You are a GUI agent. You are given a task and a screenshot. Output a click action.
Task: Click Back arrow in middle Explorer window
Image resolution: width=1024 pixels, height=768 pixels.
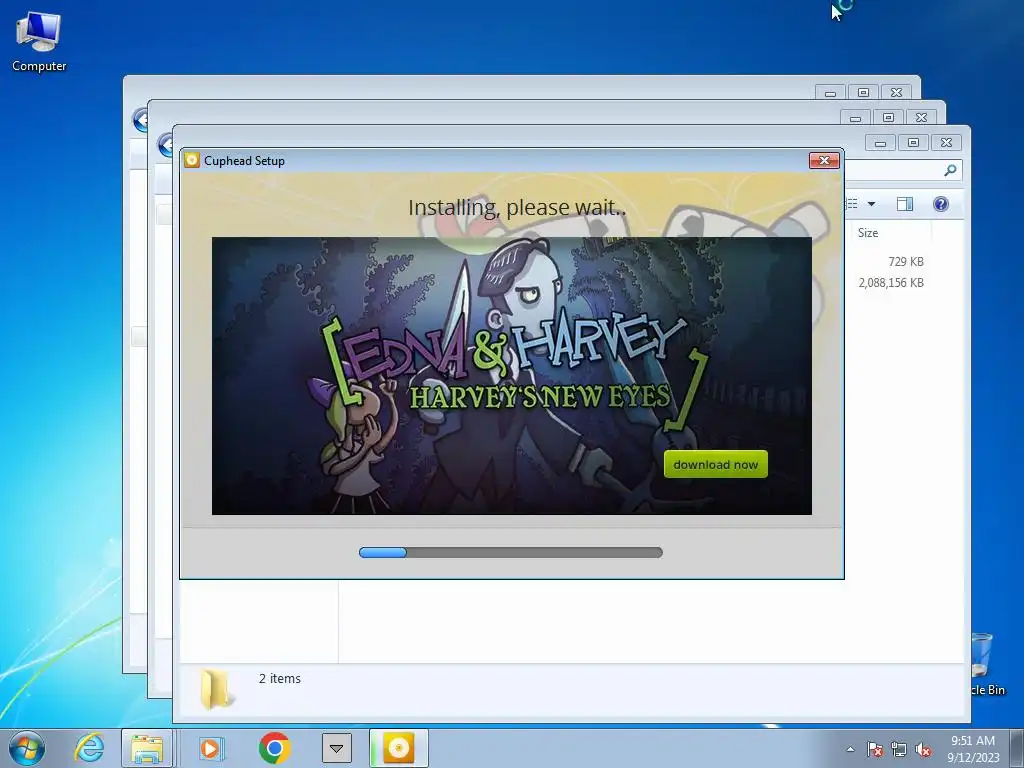click(x=165, y=144)
